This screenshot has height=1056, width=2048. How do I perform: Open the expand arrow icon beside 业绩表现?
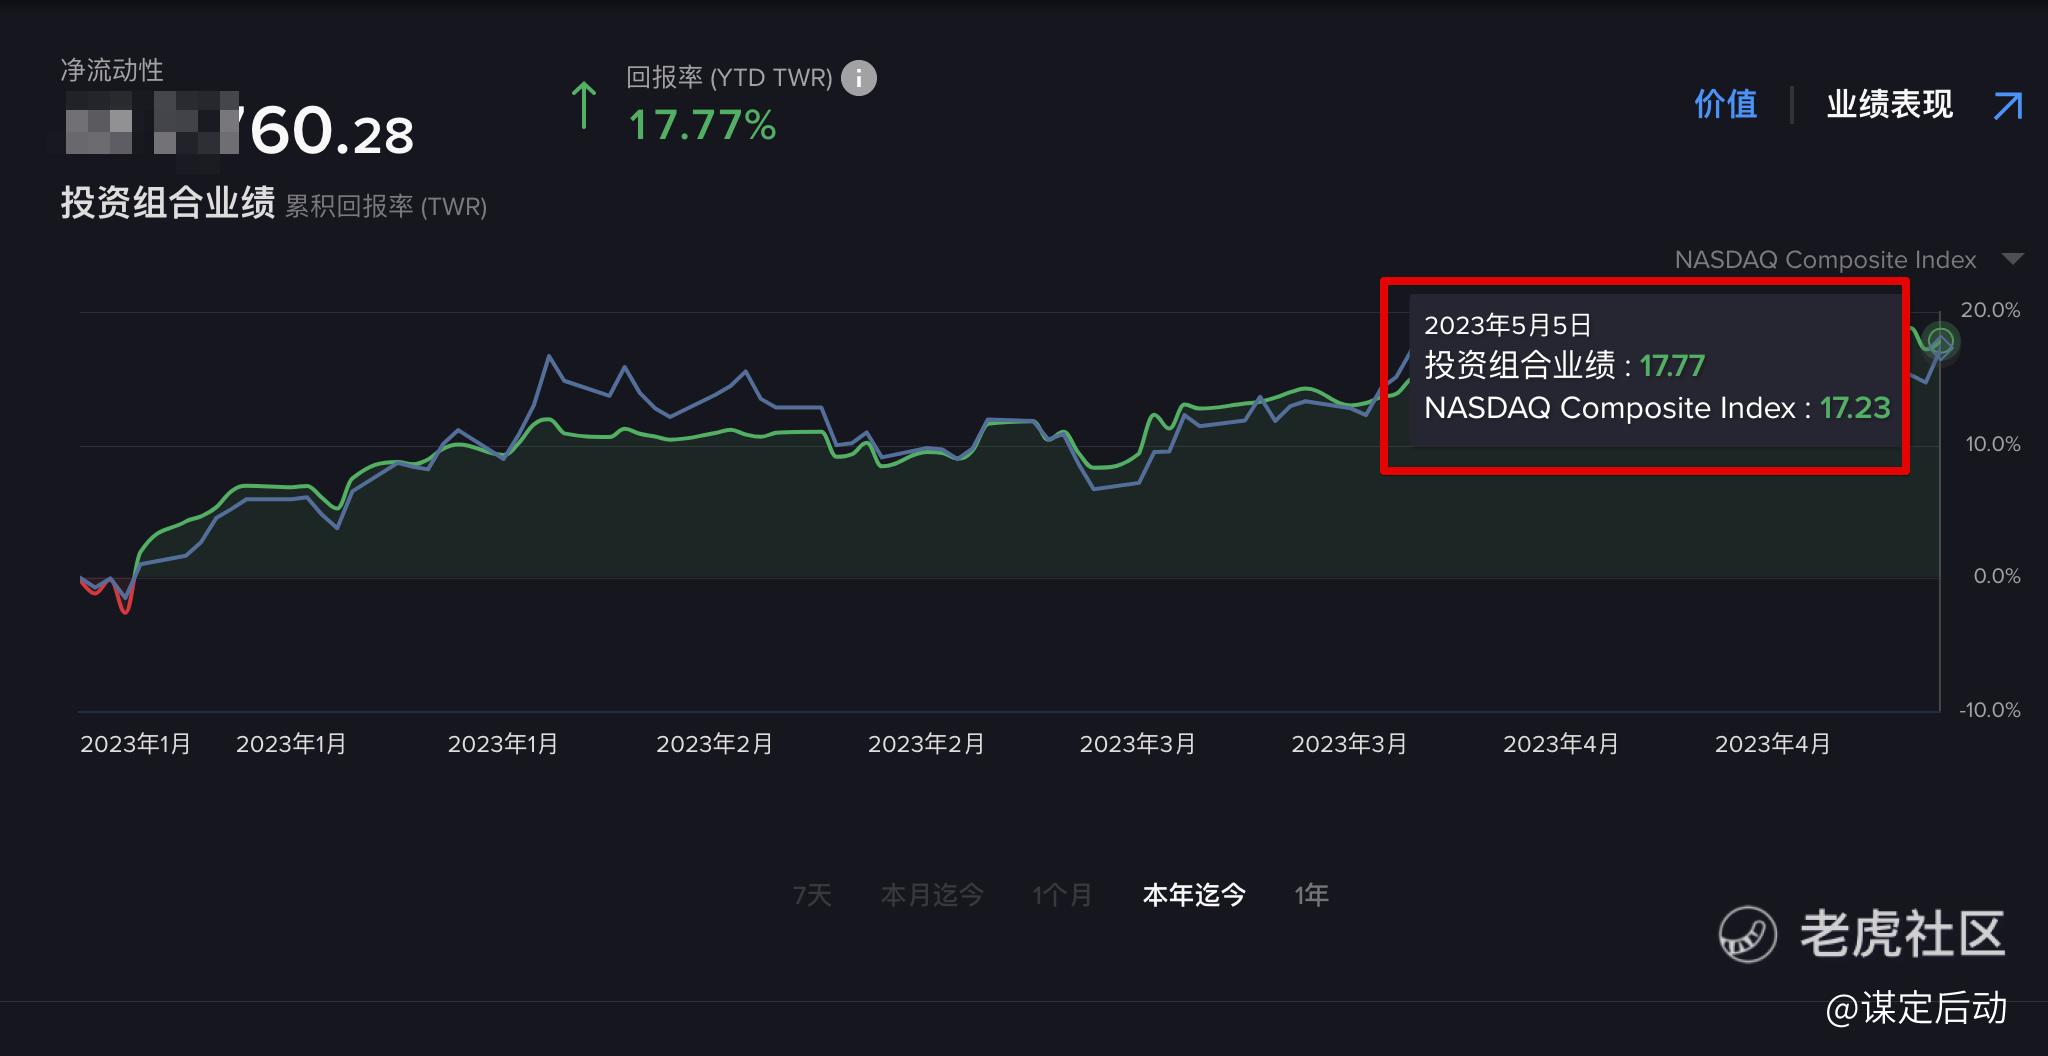(2008, 106)
